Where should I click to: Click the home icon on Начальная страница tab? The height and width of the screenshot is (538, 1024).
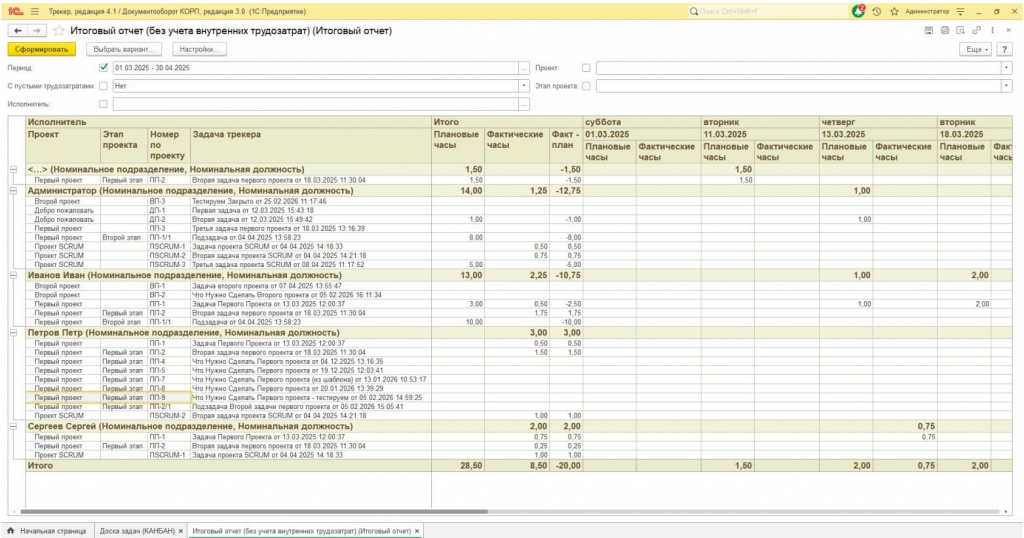tap(10, 531)
